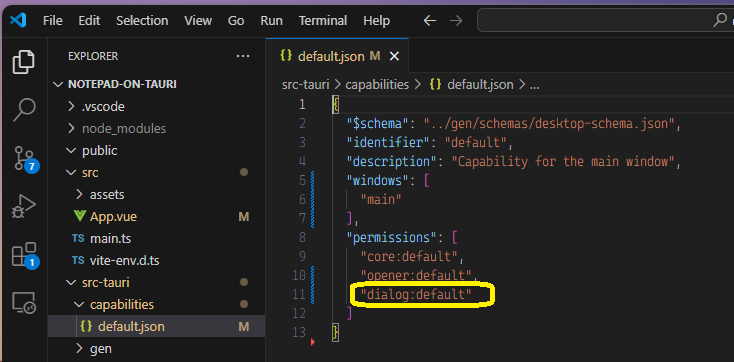734x362 pixels.
Task: Open Explorer's more actions ellipsis
Action: [x=242, y=56]
